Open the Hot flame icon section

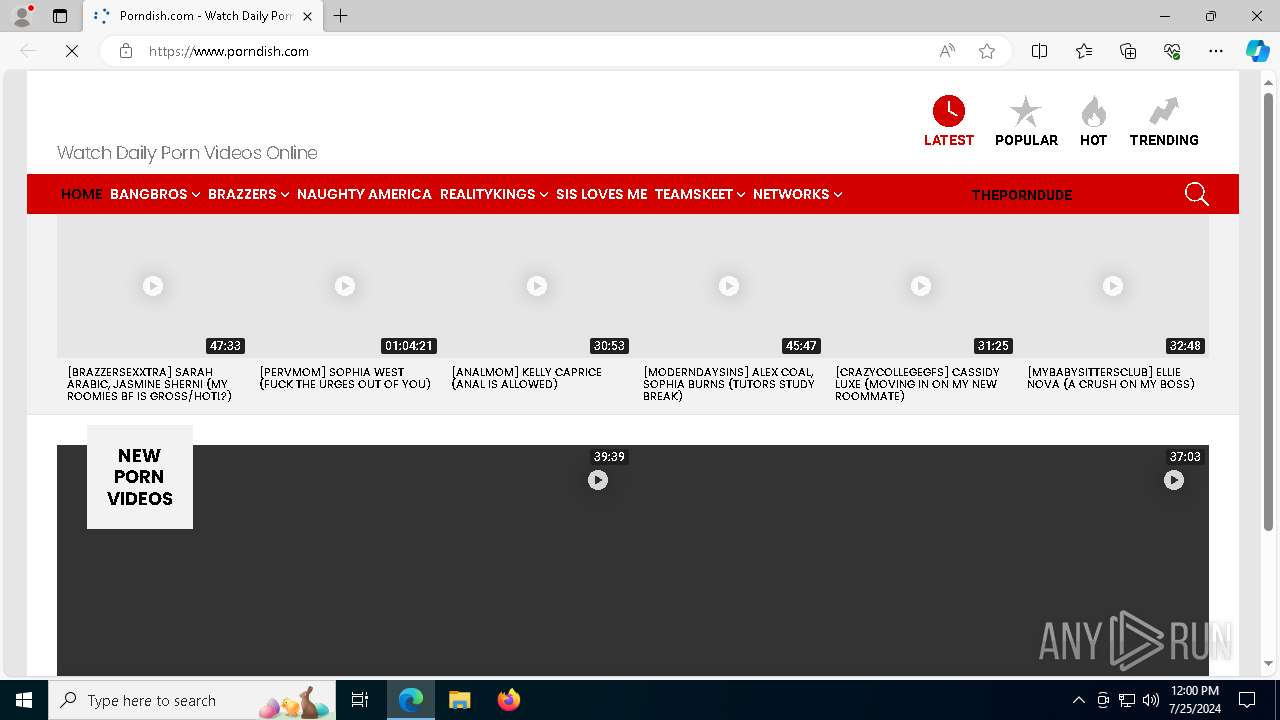(1093, 121)
